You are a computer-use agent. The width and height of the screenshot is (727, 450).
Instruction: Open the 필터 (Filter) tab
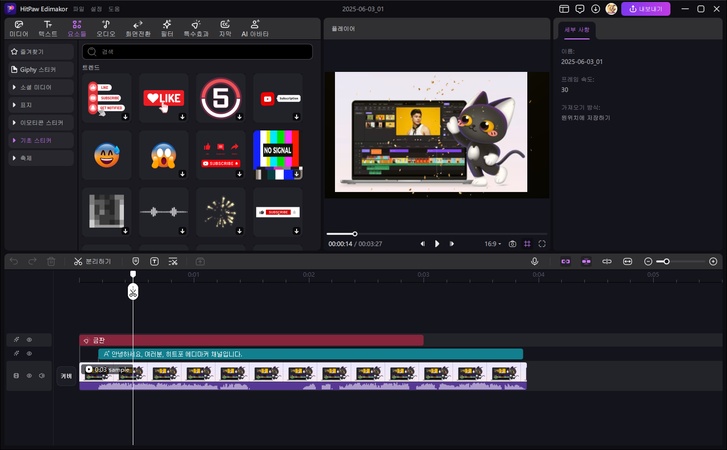[167, 29]
